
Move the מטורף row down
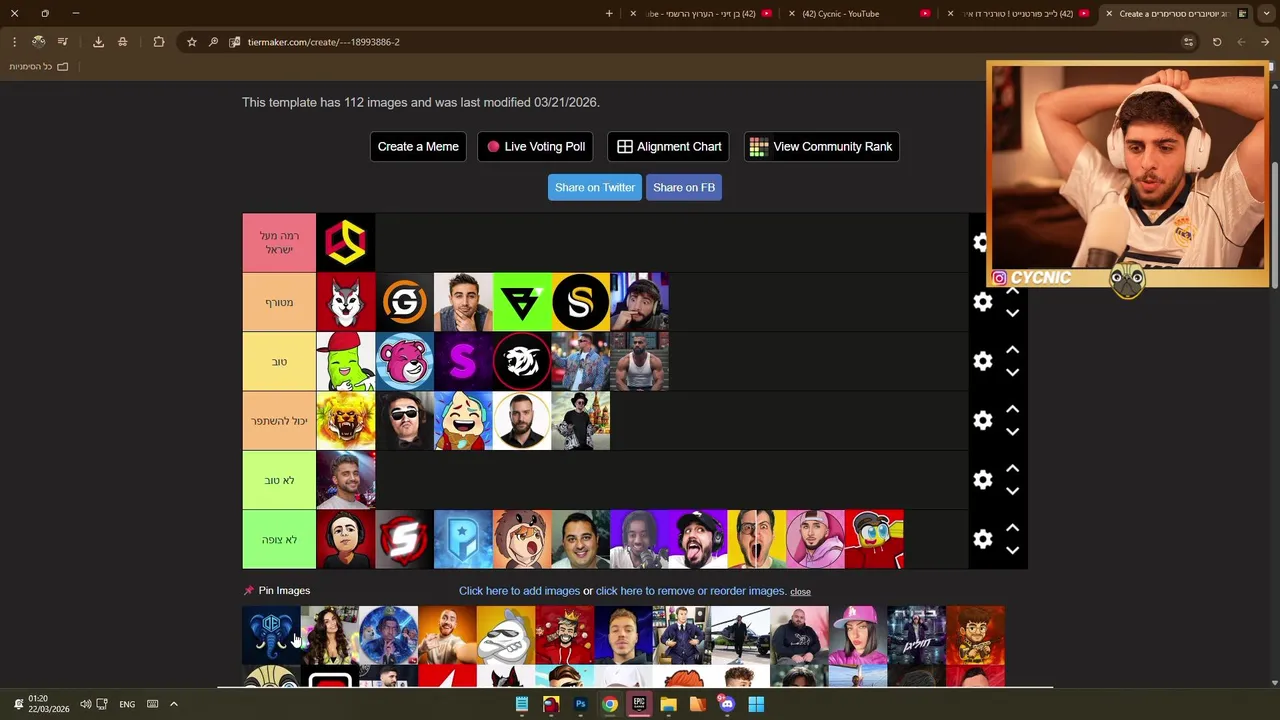pos(1012,313)
